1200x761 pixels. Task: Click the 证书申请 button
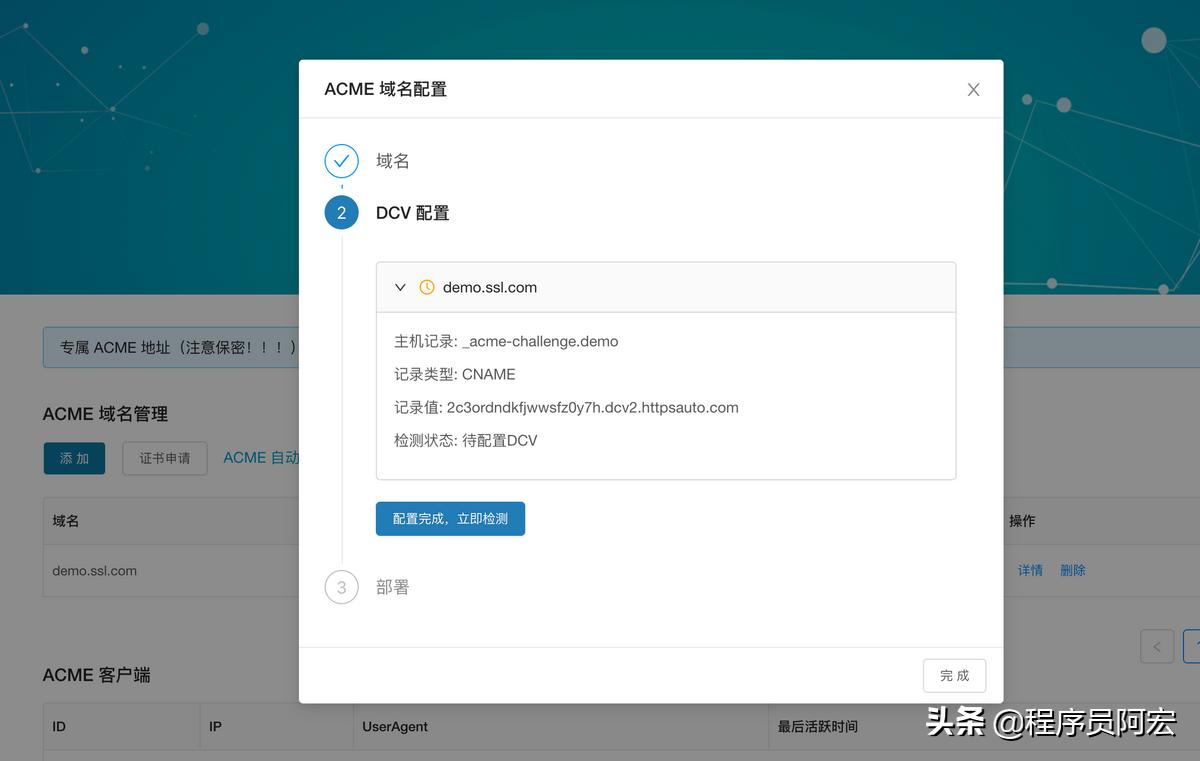pos(164,458)
